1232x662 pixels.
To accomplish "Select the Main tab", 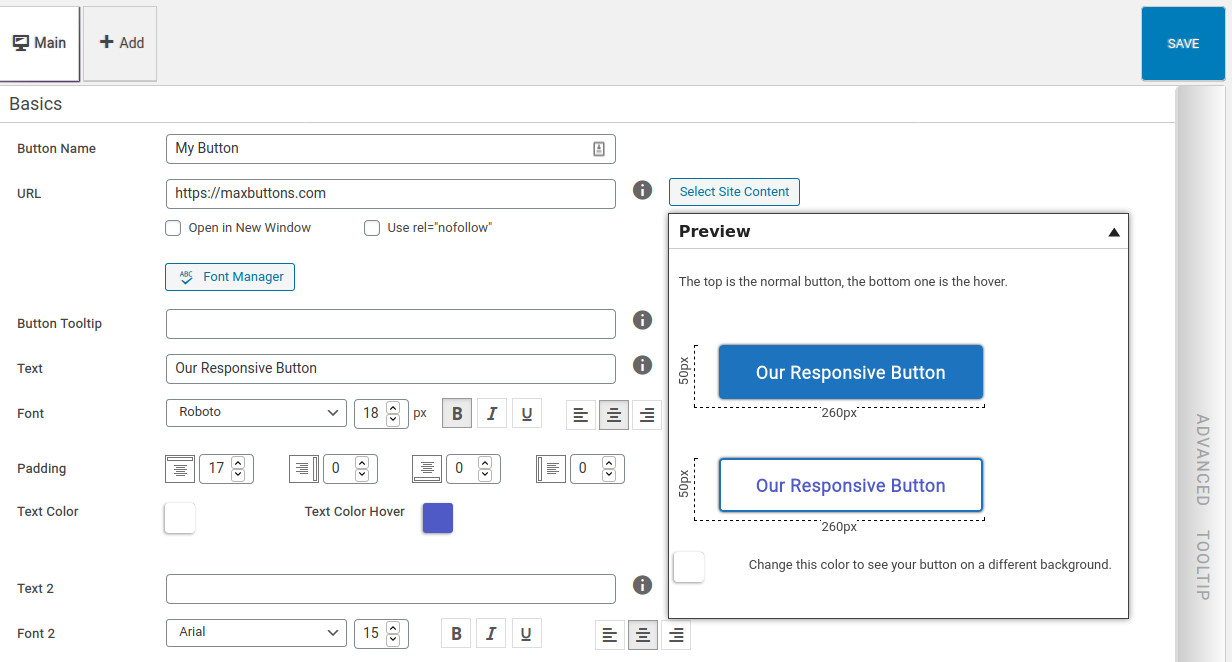I will click(x=40, y=43).
